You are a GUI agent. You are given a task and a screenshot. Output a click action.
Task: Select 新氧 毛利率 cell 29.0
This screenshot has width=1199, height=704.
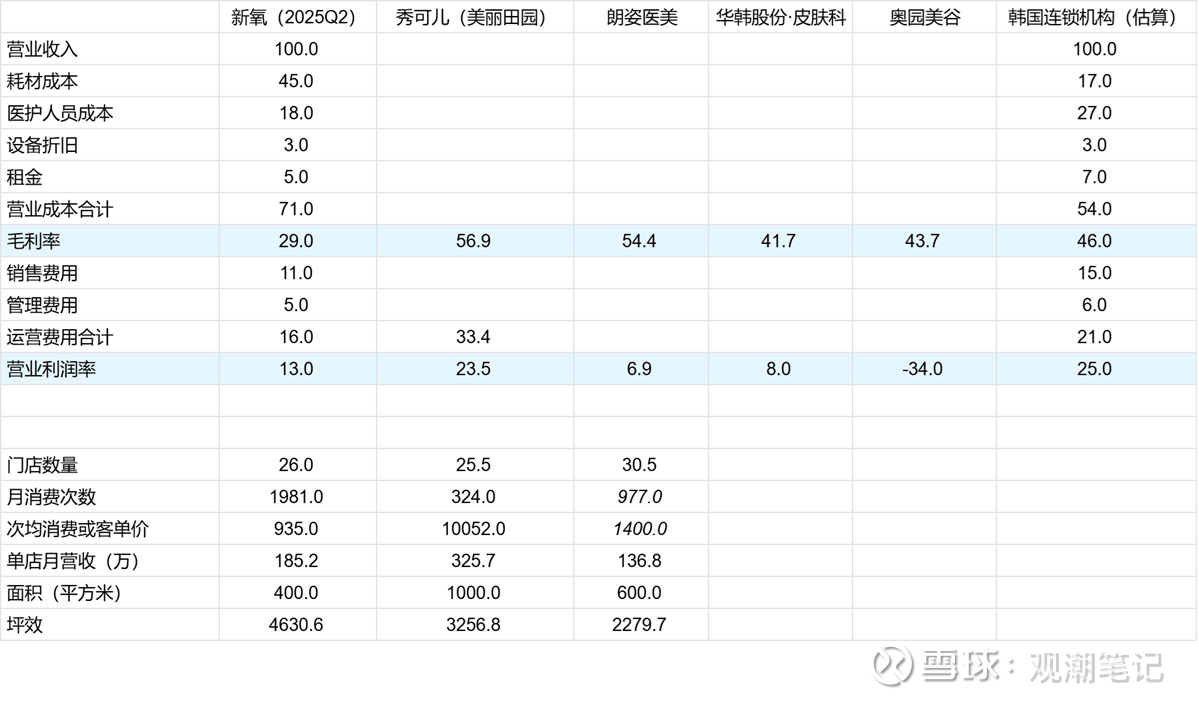(x=296, y=242)
